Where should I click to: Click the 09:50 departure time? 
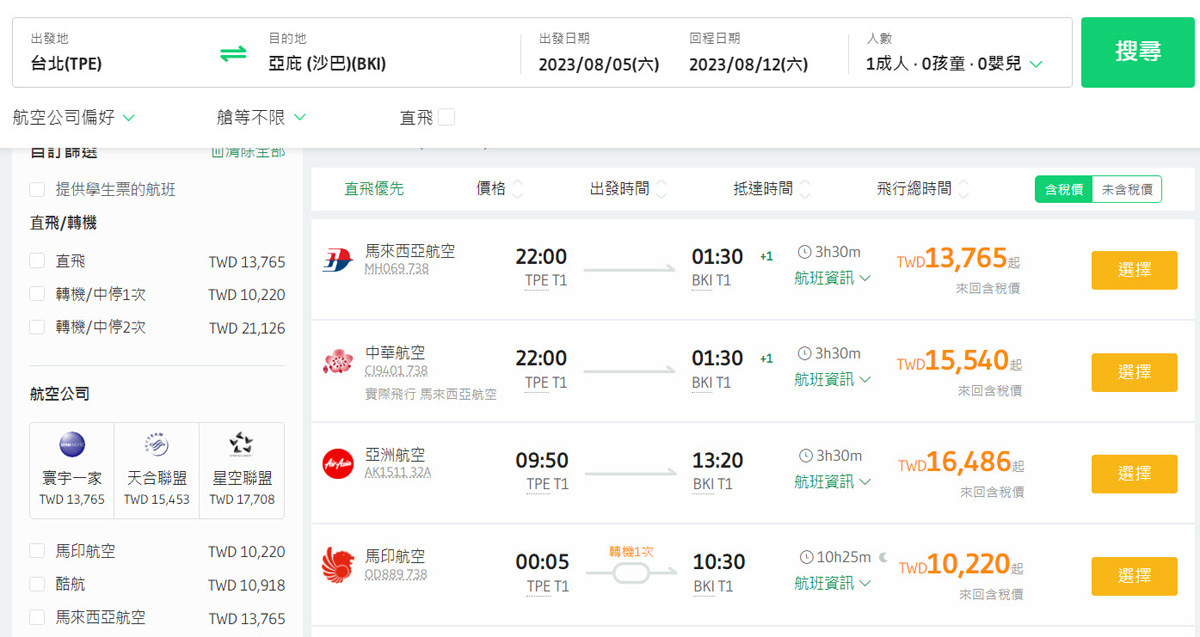541,460
